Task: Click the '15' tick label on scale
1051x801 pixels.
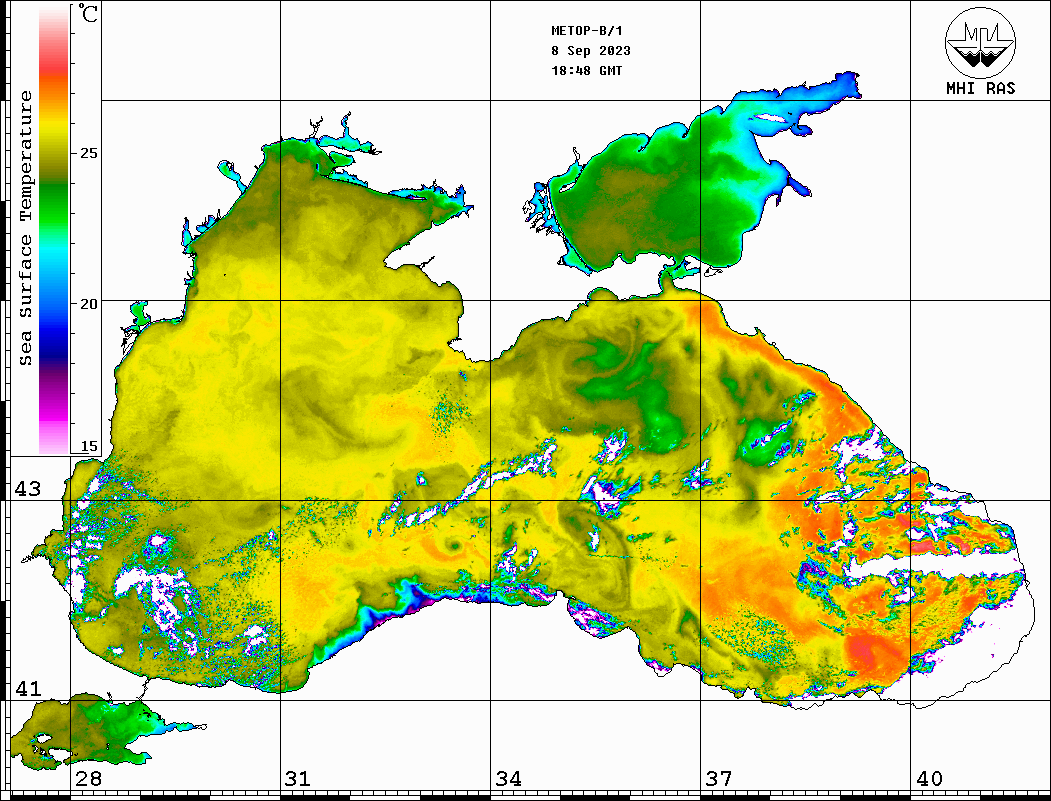Action: (88, 446)
